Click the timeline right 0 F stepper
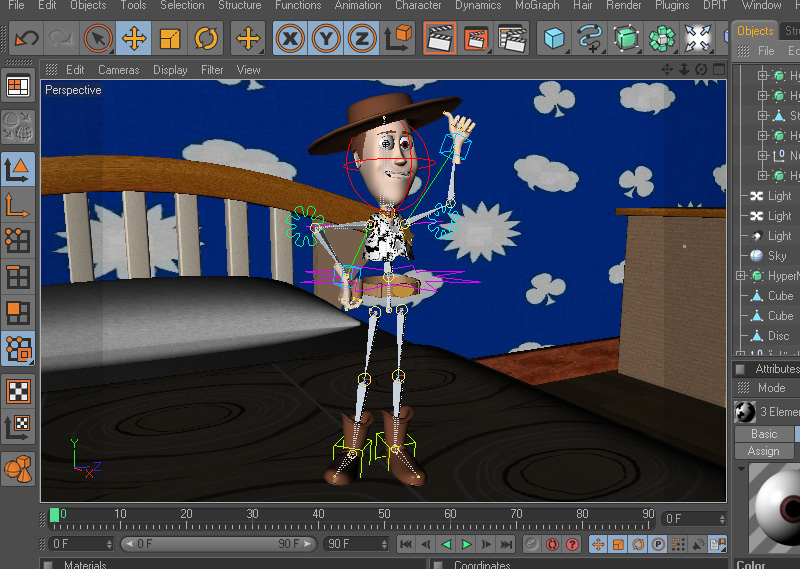 click(x=722, y=519)
